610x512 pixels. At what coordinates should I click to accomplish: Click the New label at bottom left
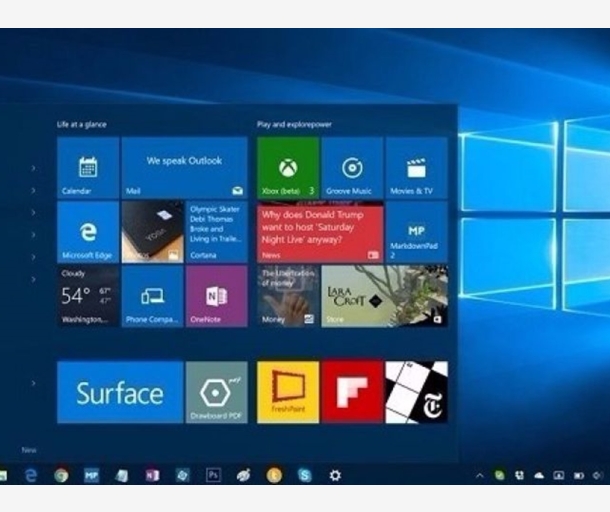tap(29, 450)
